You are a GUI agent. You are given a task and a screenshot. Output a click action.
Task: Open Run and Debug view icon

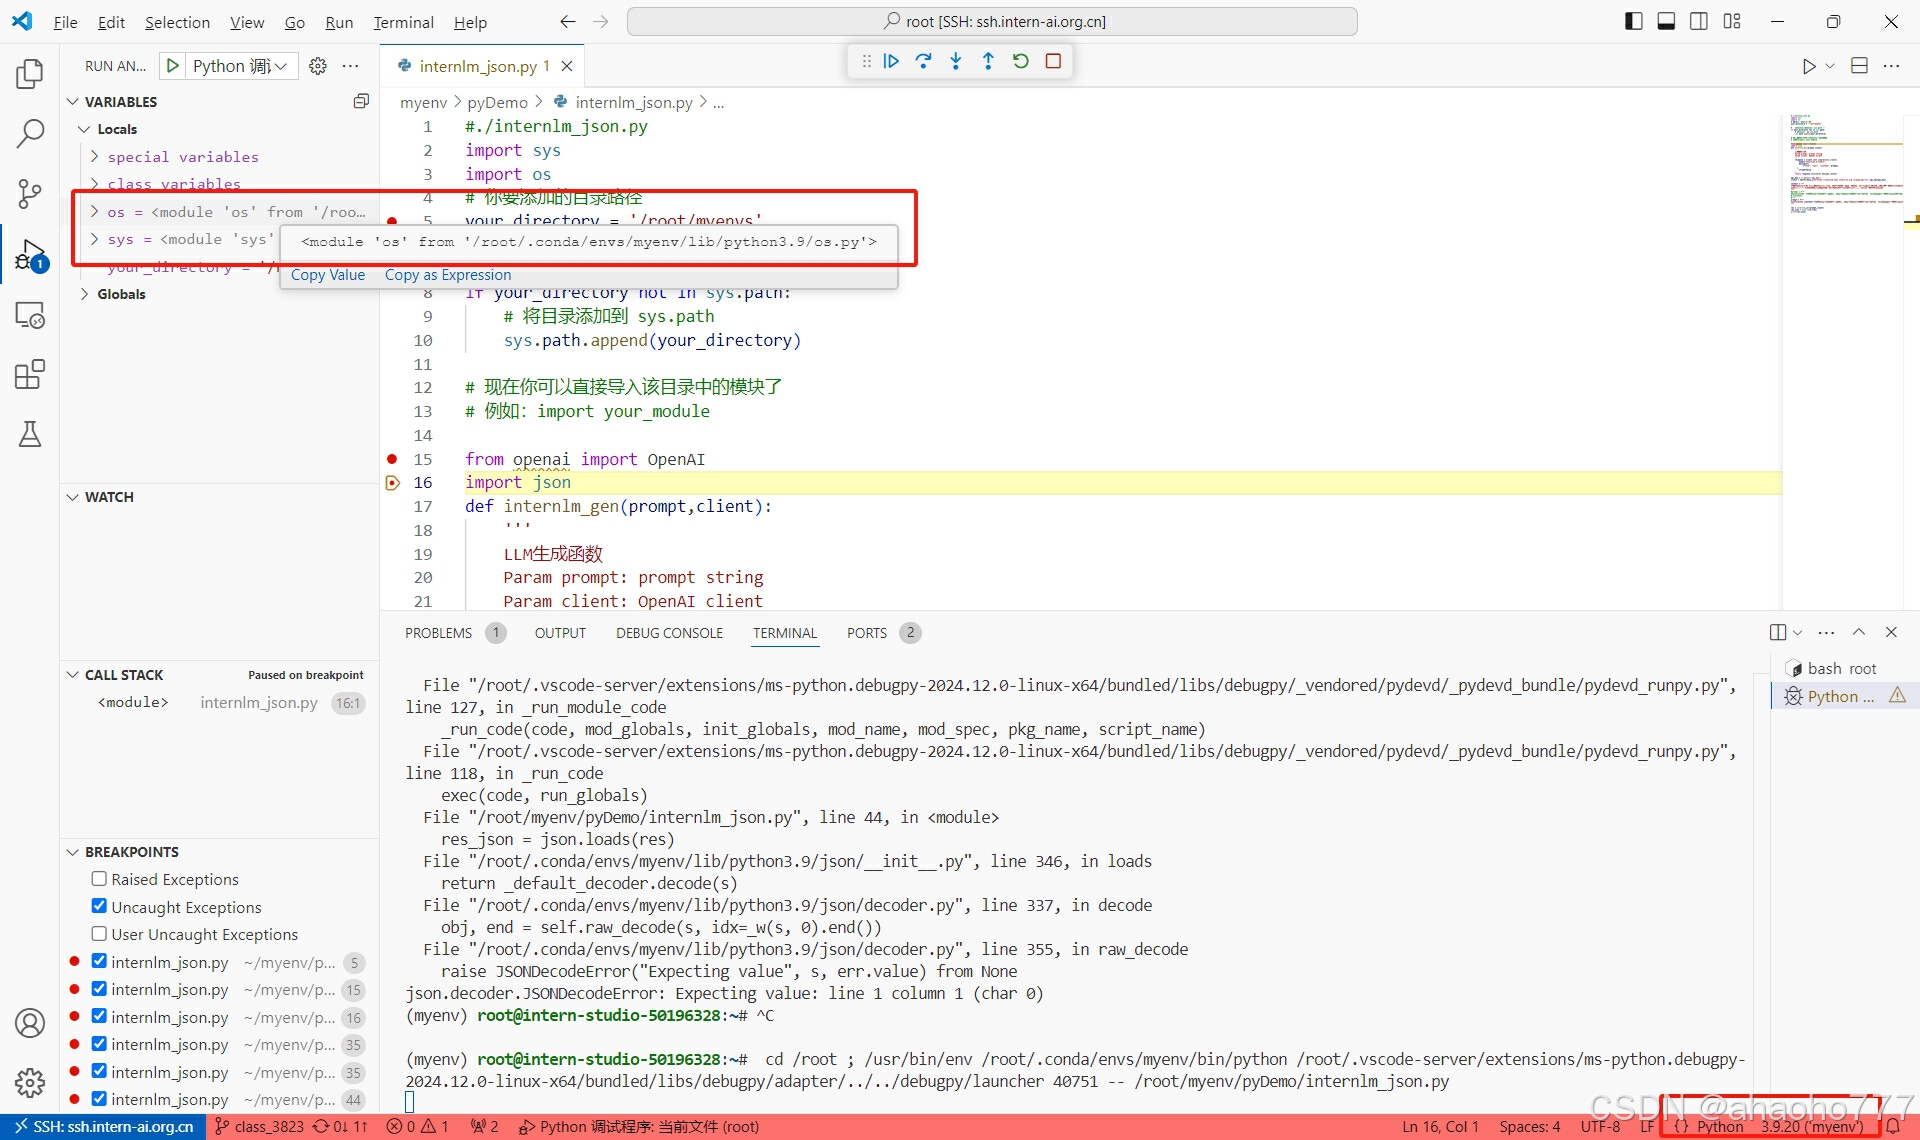click(x=30, y=255)
